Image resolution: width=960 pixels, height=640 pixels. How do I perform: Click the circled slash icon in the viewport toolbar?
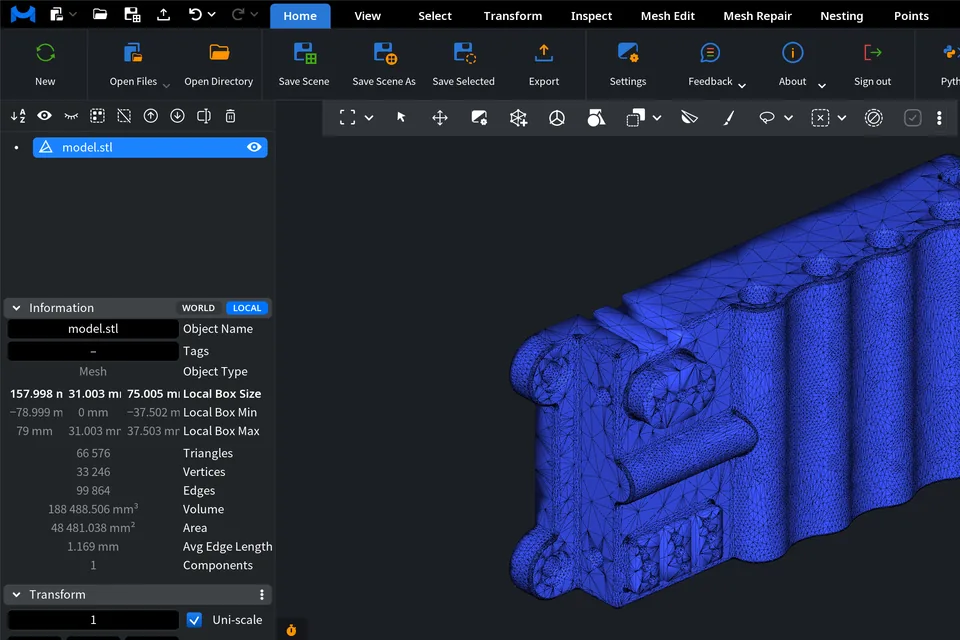click(874, 118)
